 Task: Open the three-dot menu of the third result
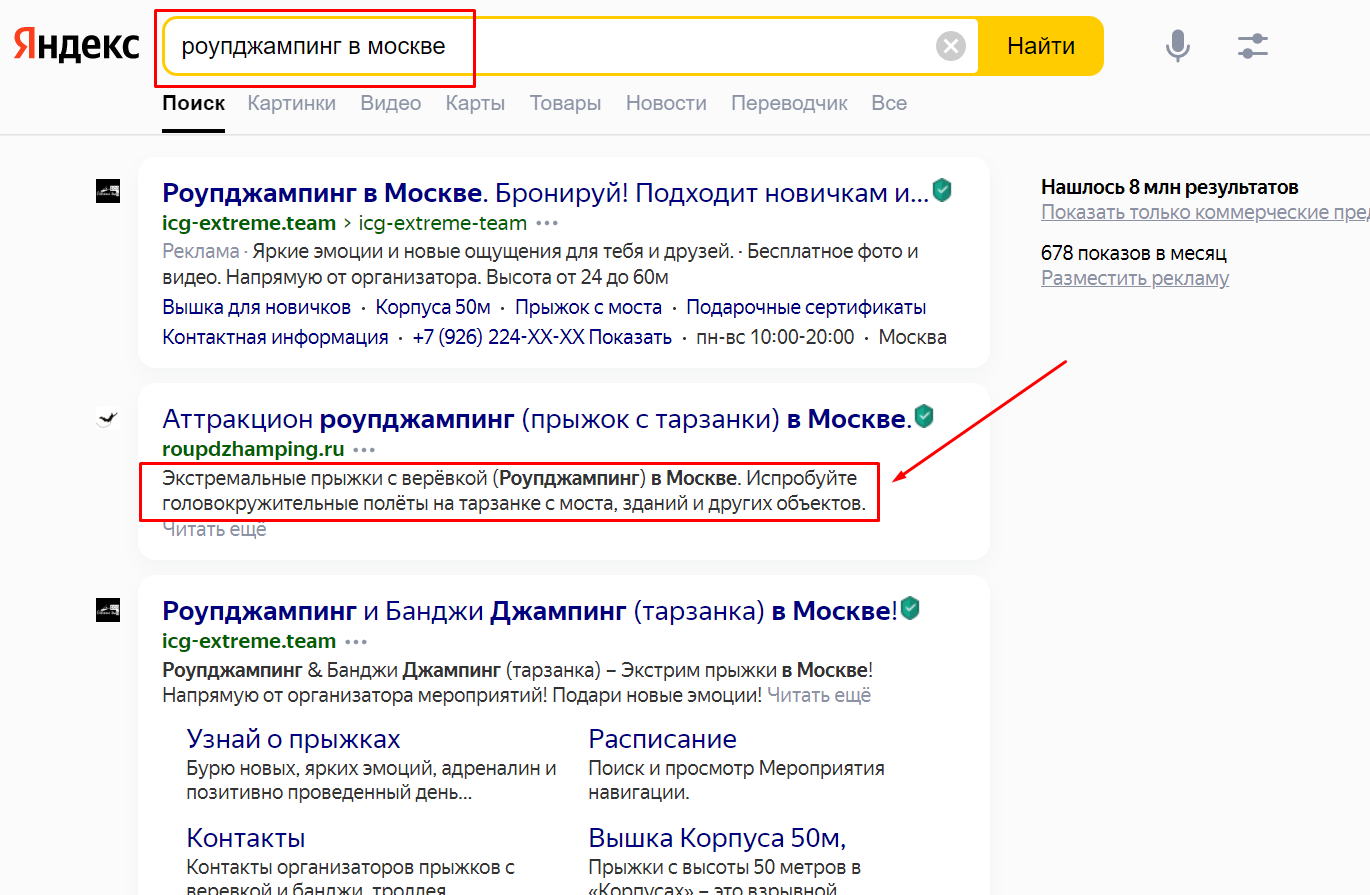[356, 642]
